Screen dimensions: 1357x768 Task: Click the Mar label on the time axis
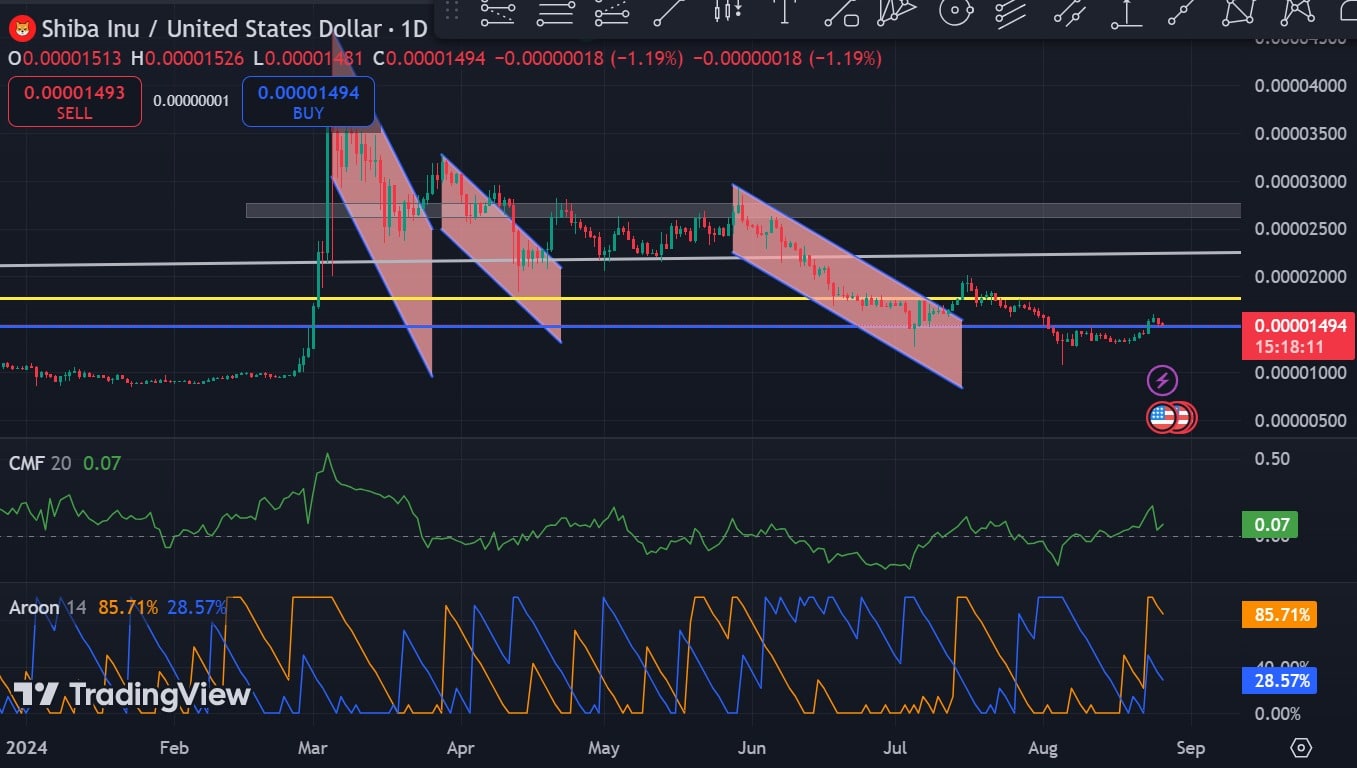click(315, 748)
